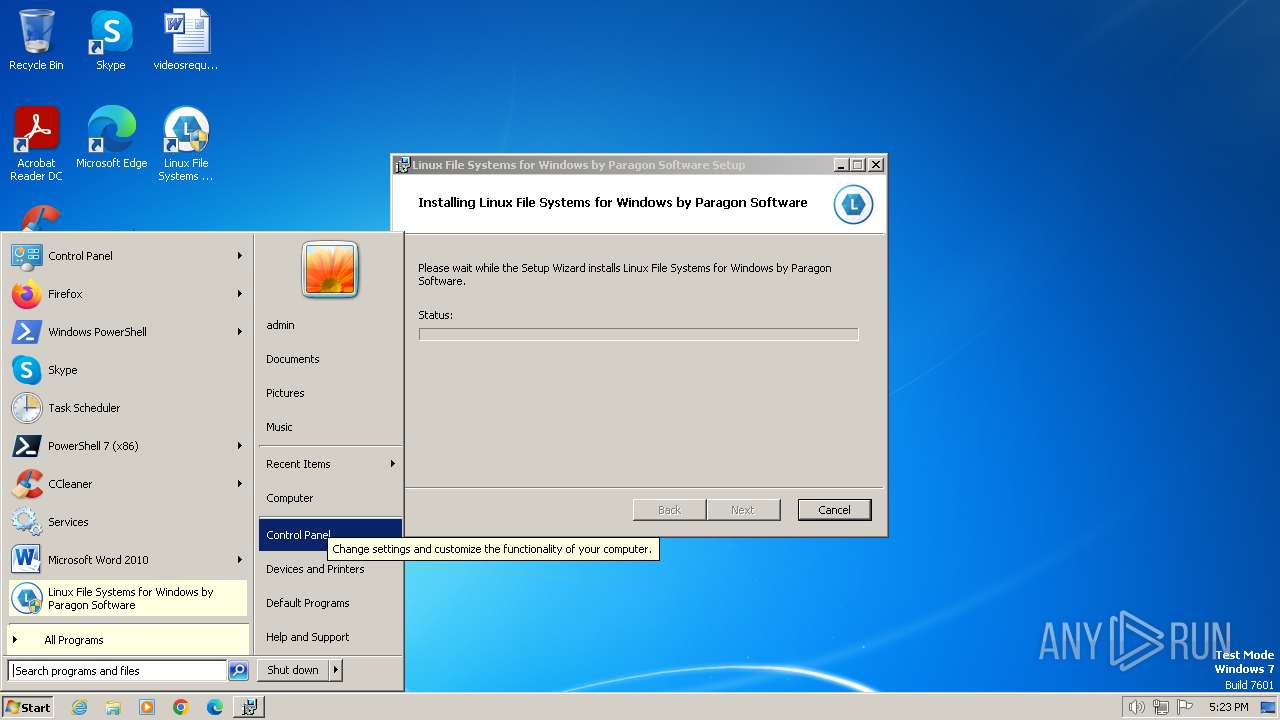Click the Services gears icon

click(27, 522)
